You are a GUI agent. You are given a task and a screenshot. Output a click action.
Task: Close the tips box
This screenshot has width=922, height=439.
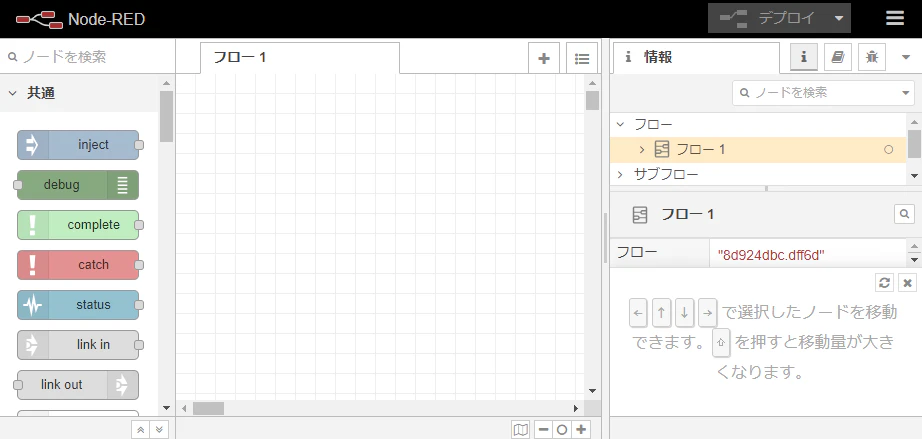pyautogui.click(x=908, y=283)
